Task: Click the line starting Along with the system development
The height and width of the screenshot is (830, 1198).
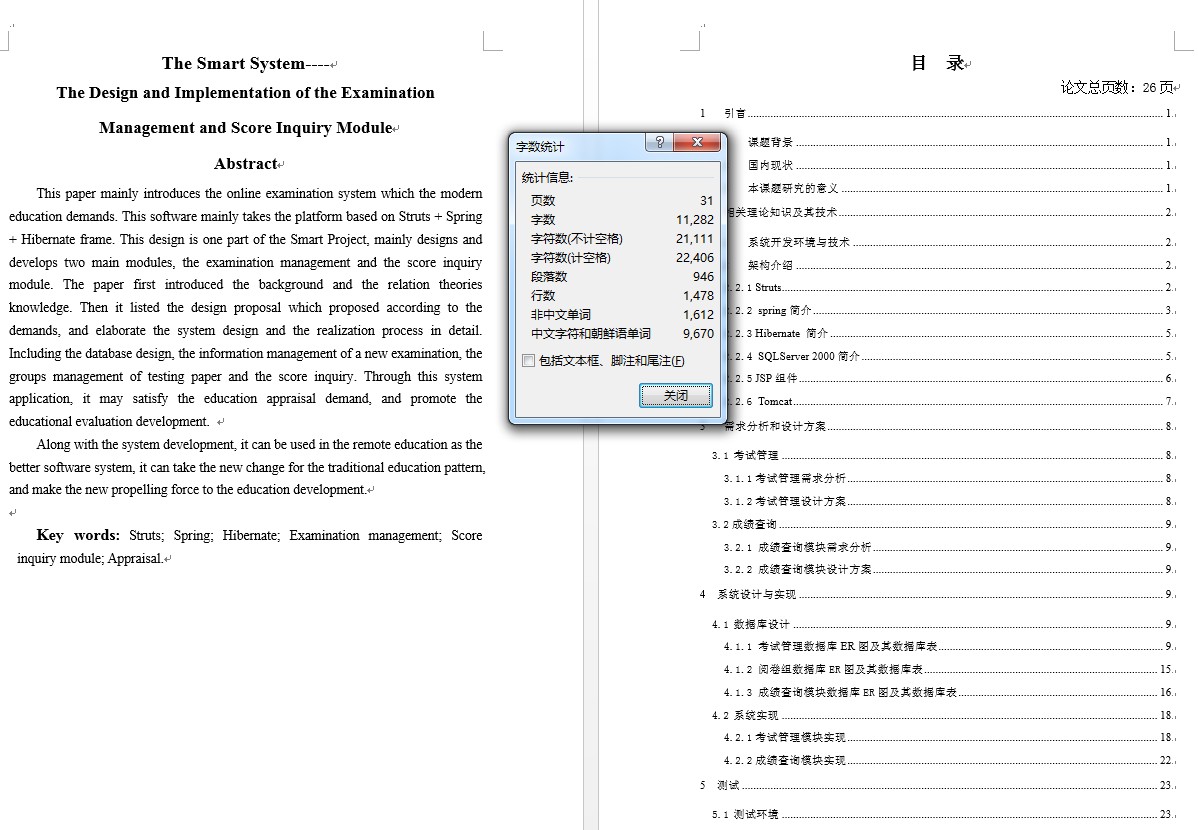Action: coord(259,444)
